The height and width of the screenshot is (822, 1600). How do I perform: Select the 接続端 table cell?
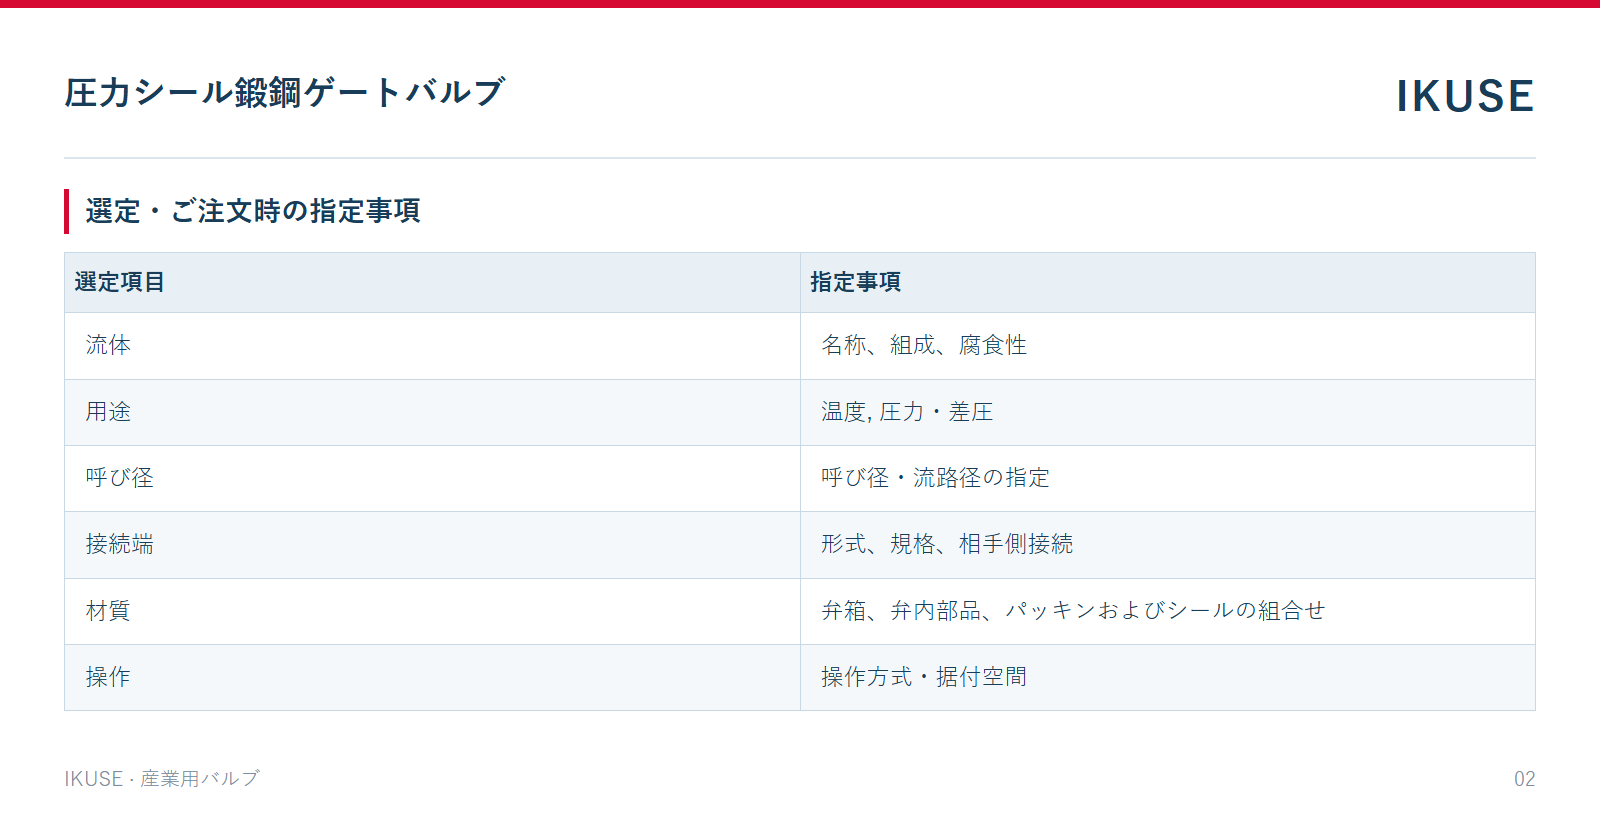tap(432, 545)
